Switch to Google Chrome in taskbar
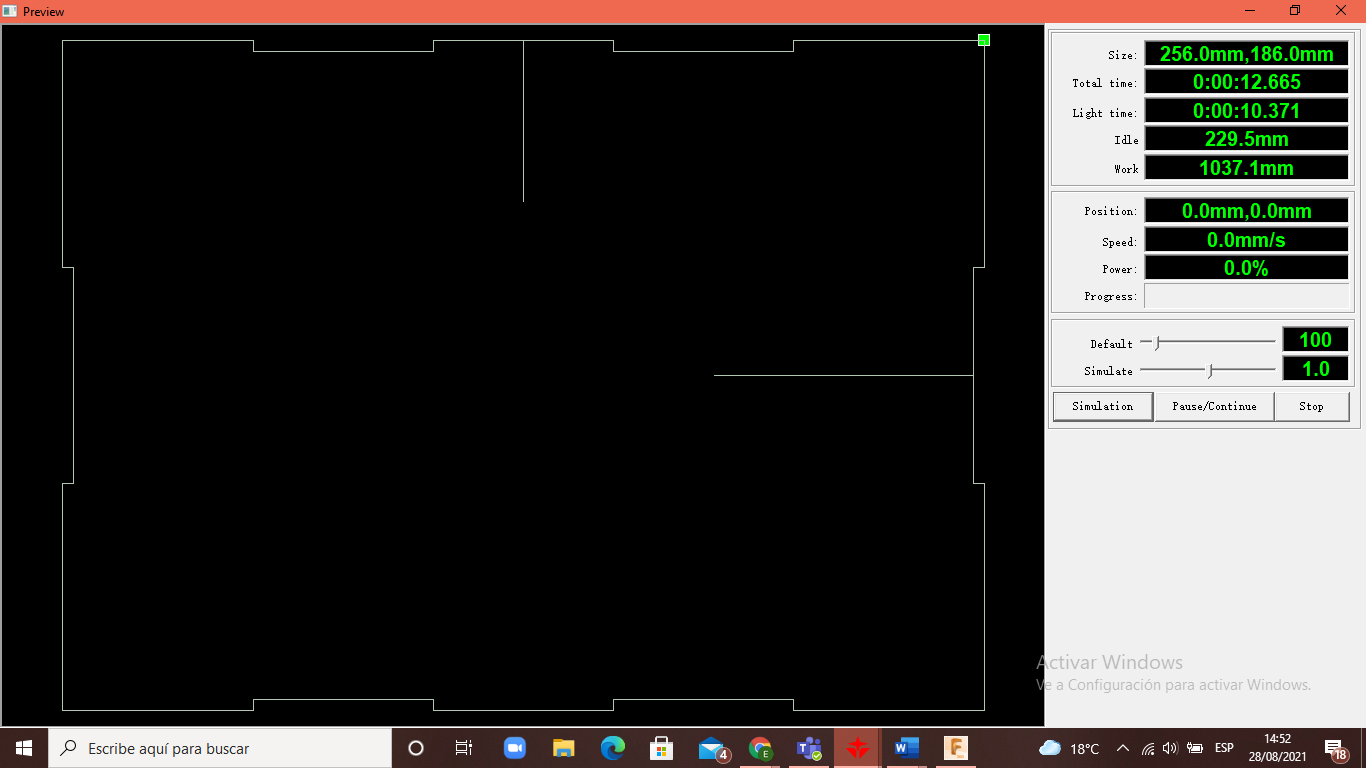1366x768 pixels. pyautogui.click(x=761, y=748)
